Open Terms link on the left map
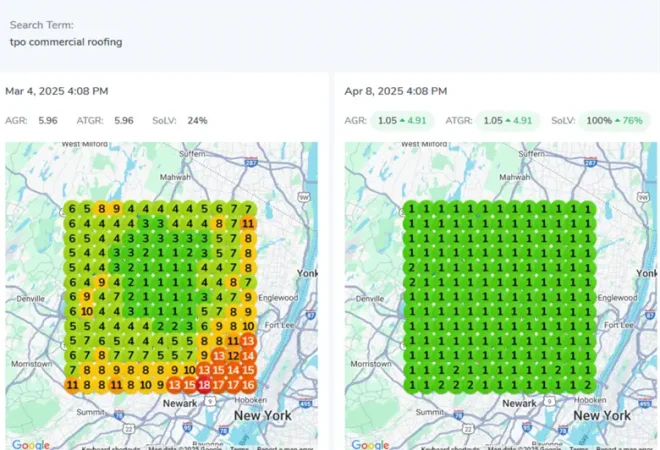 [x=240, y=446]
